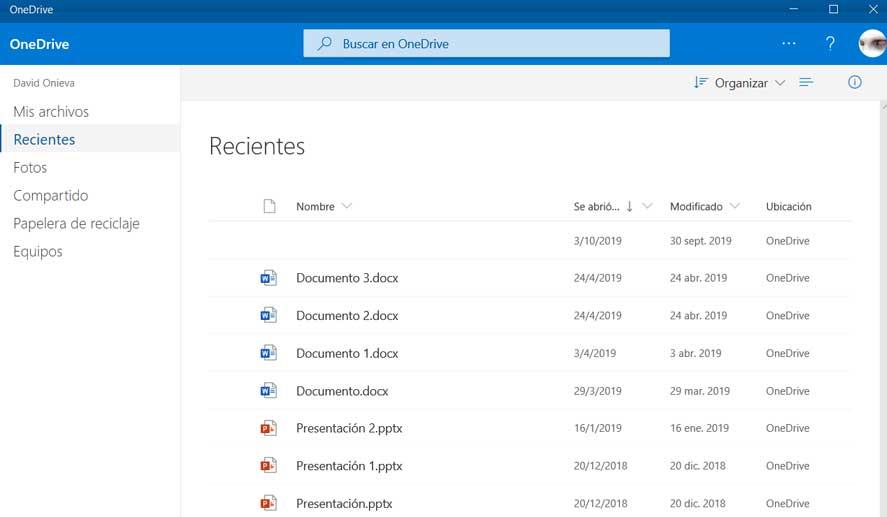Open Papelera de reciclaje

[x=76, y=223]
